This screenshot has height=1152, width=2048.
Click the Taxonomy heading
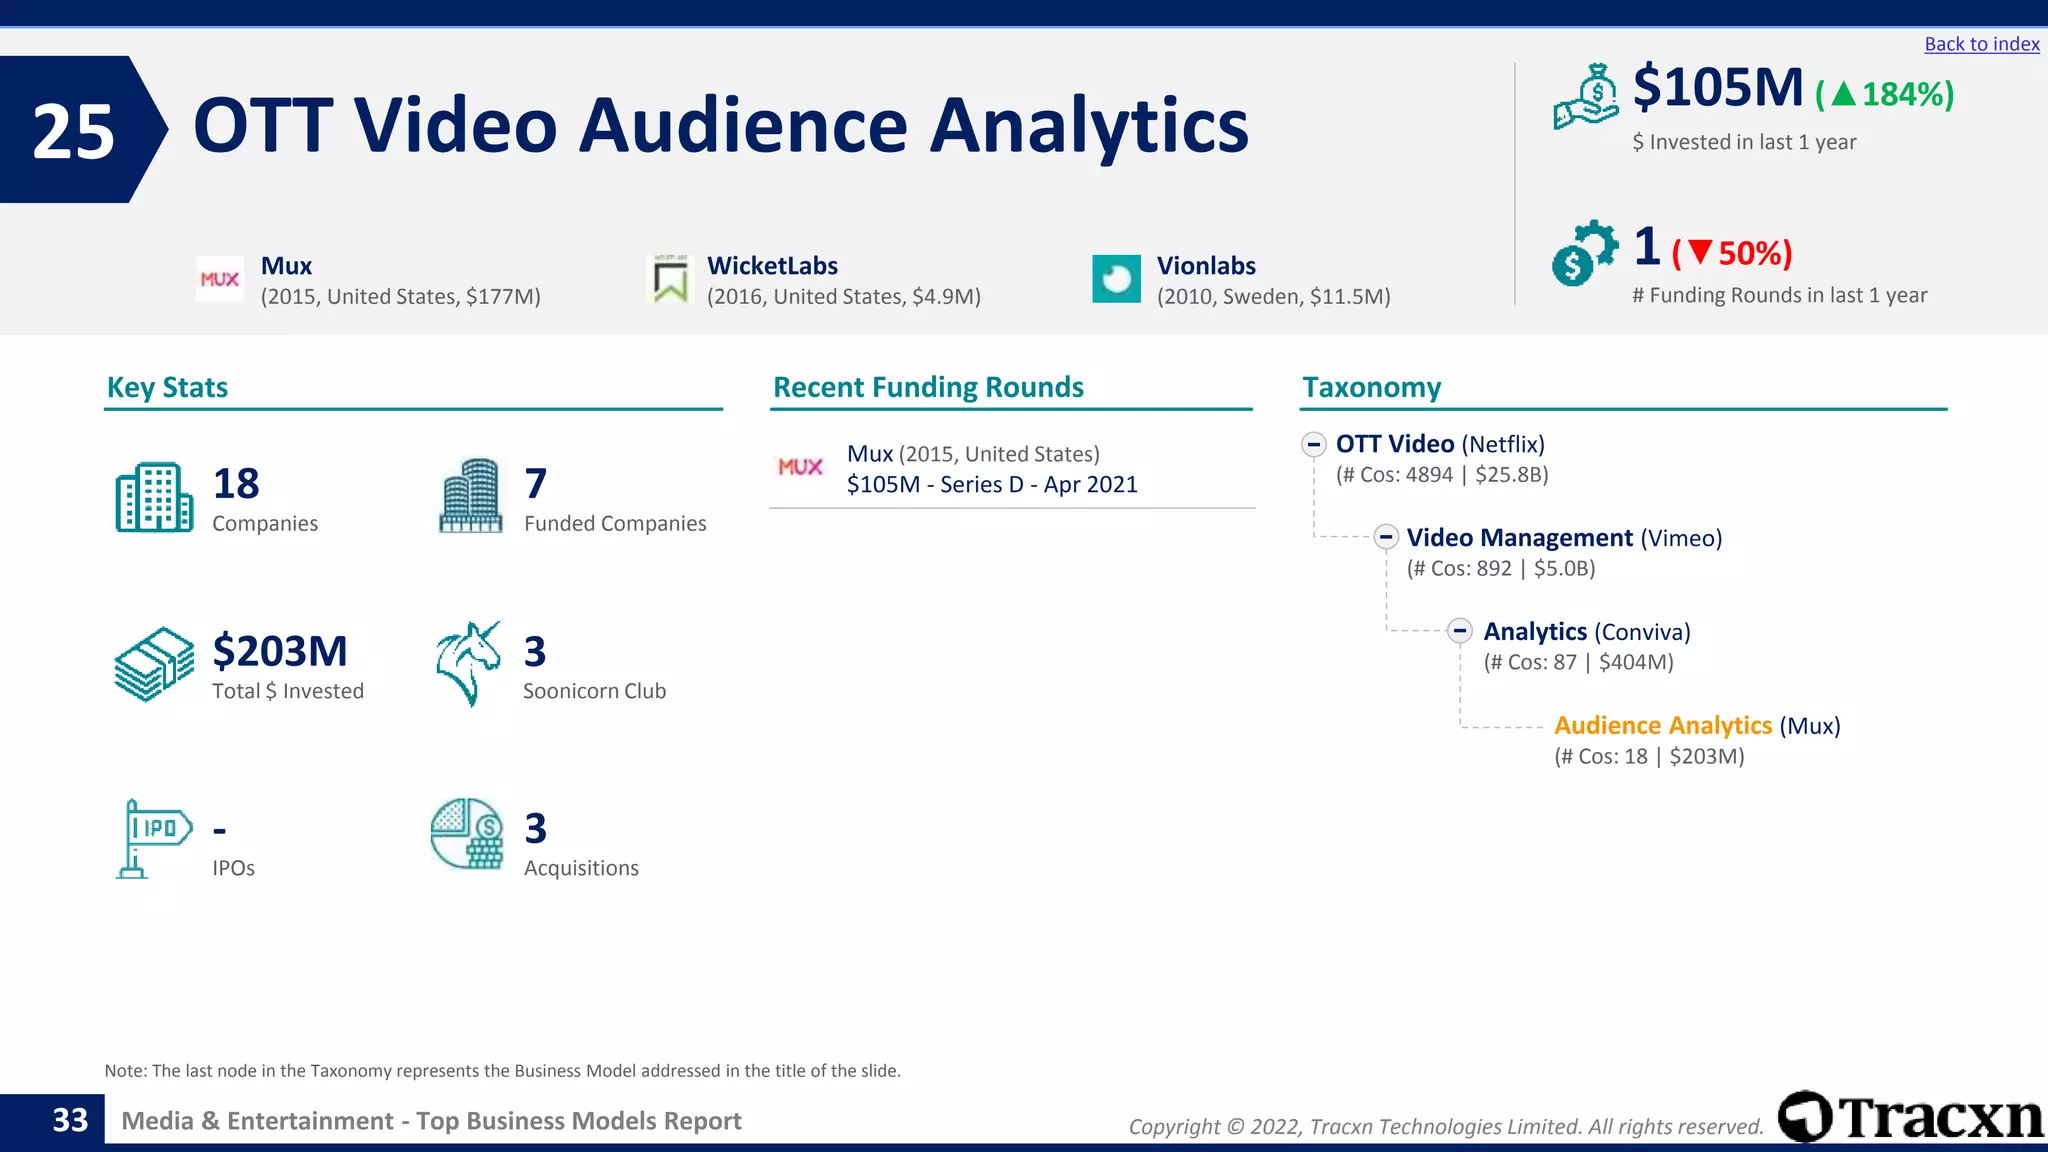(1371, 388)
